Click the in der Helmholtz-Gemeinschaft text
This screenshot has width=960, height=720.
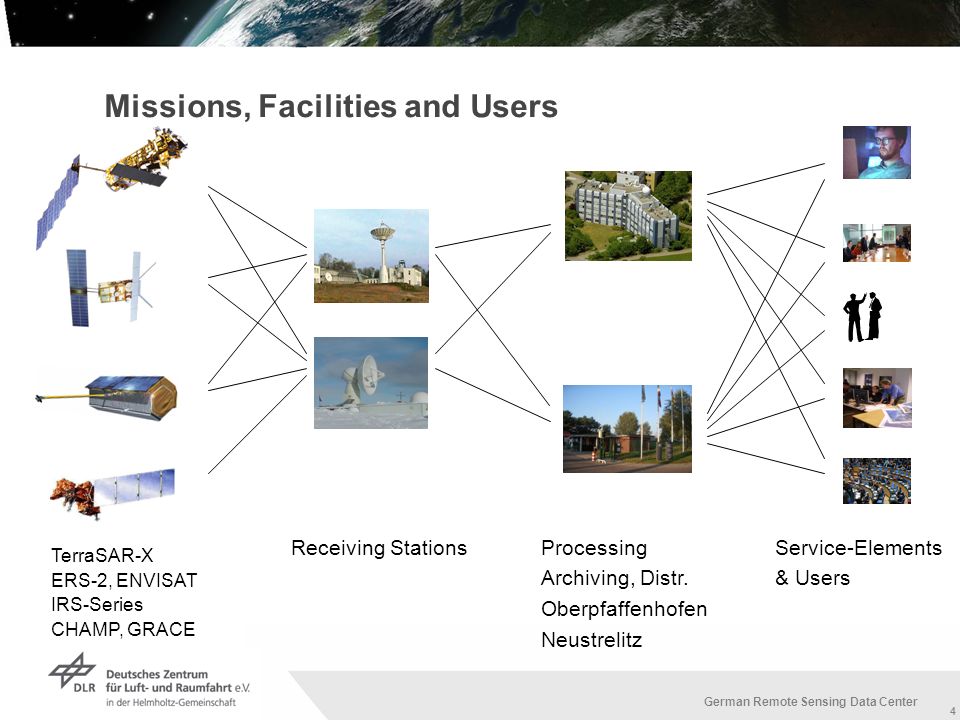pyautogui.click(x=171, y=702)
